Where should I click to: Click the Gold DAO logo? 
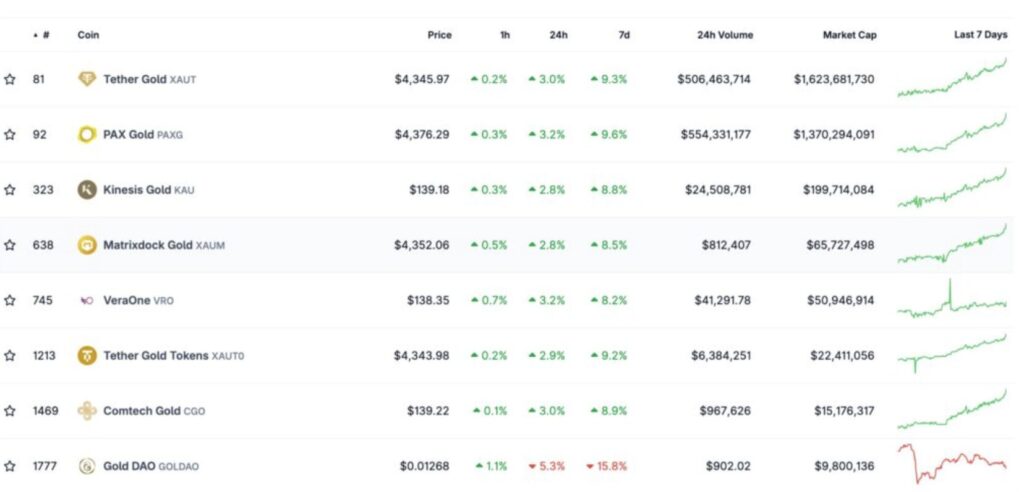click(x=87, y=467)
